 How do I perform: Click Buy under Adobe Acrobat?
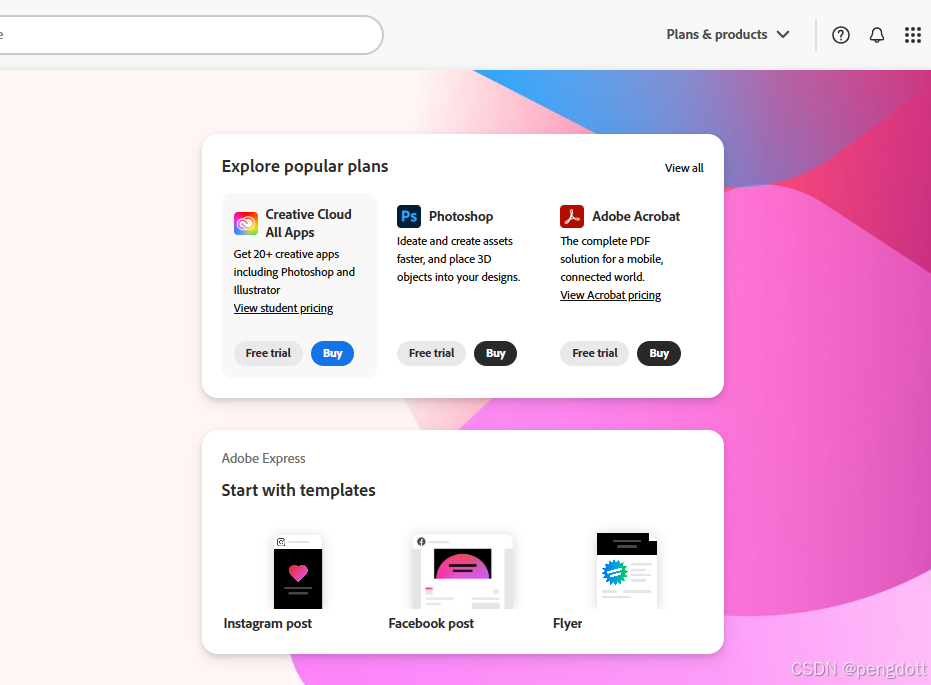[659, 353]
